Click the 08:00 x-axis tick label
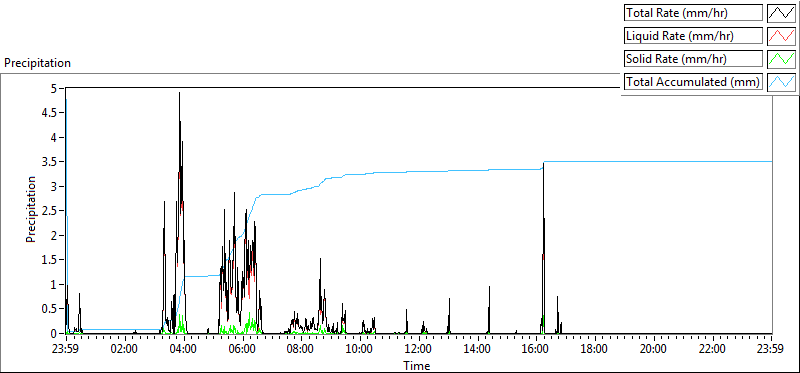The width and height of the screenshot is (800, 373). click(301, 350)
